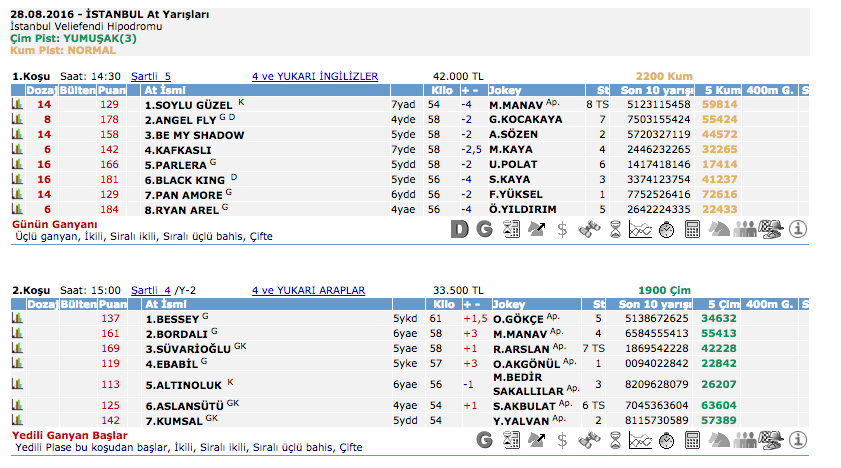Open the dollar sign icon for race 1
The image size is (841, 468).
click(x=562, y=229)
